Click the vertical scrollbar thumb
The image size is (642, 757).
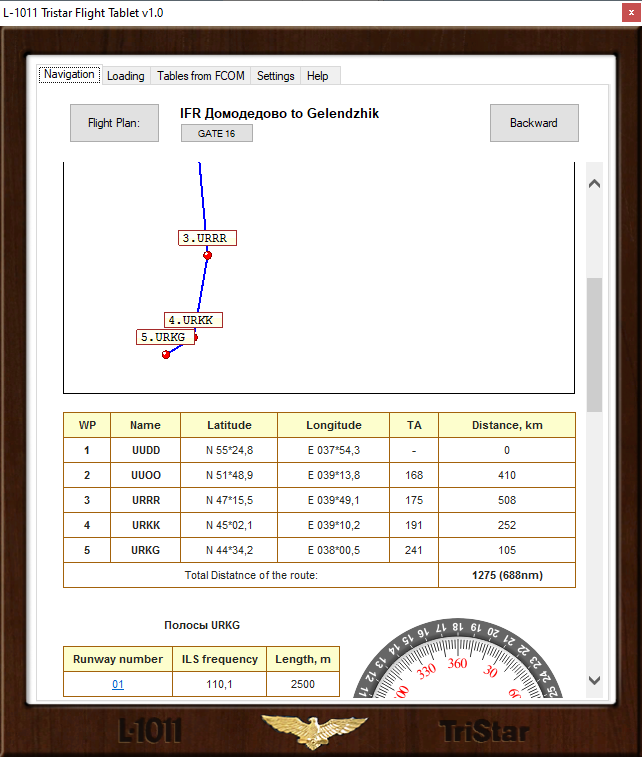(595, 345)
